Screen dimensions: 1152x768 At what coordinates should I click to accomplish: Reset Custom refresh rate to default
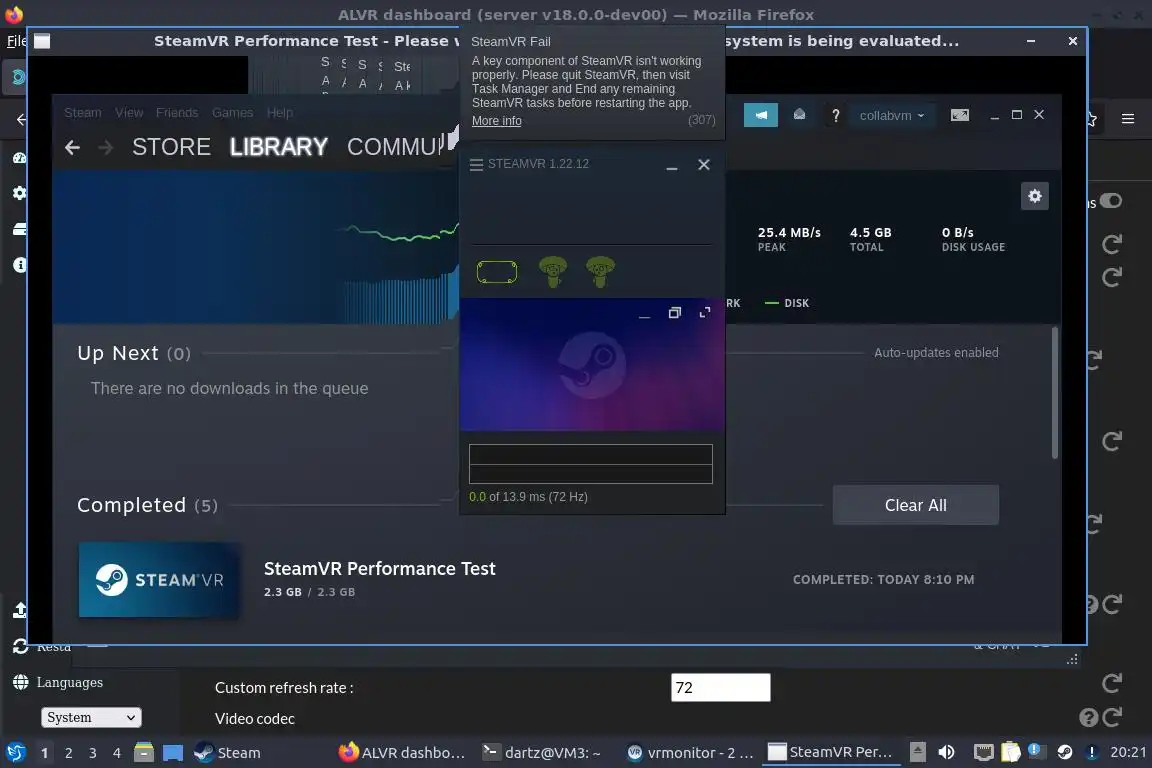[1112, 683]
